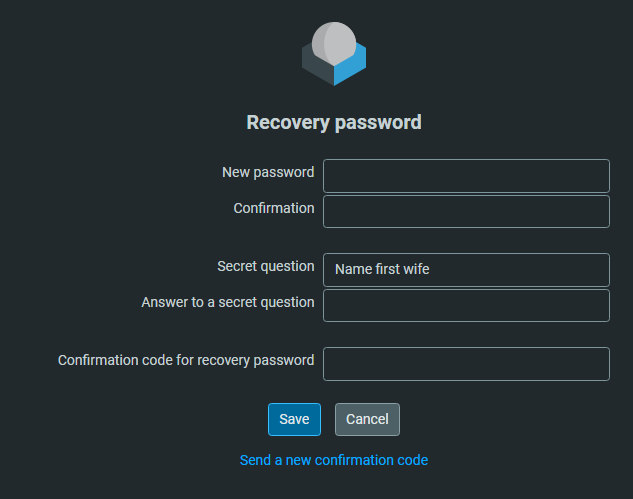Click the gray sphere in the logo
633x499 pixels.
334,44
